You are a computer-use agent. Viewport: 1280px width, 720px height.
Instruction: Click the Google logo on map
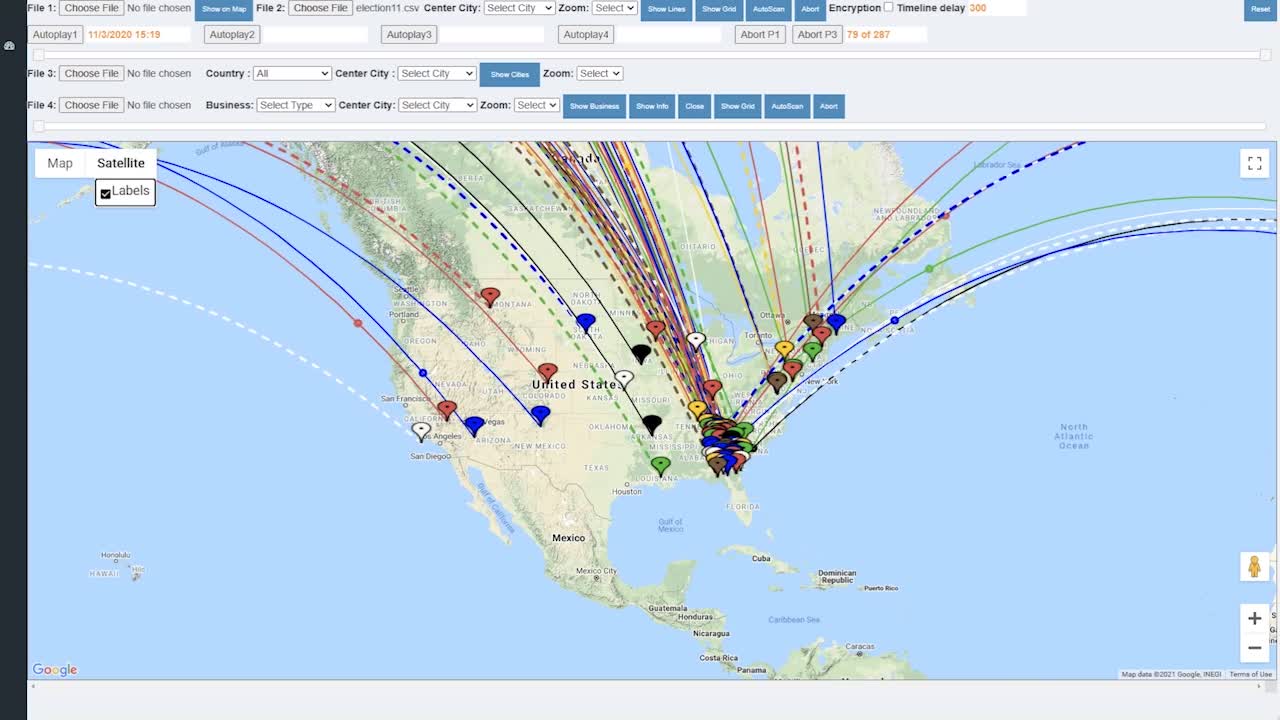55,670
